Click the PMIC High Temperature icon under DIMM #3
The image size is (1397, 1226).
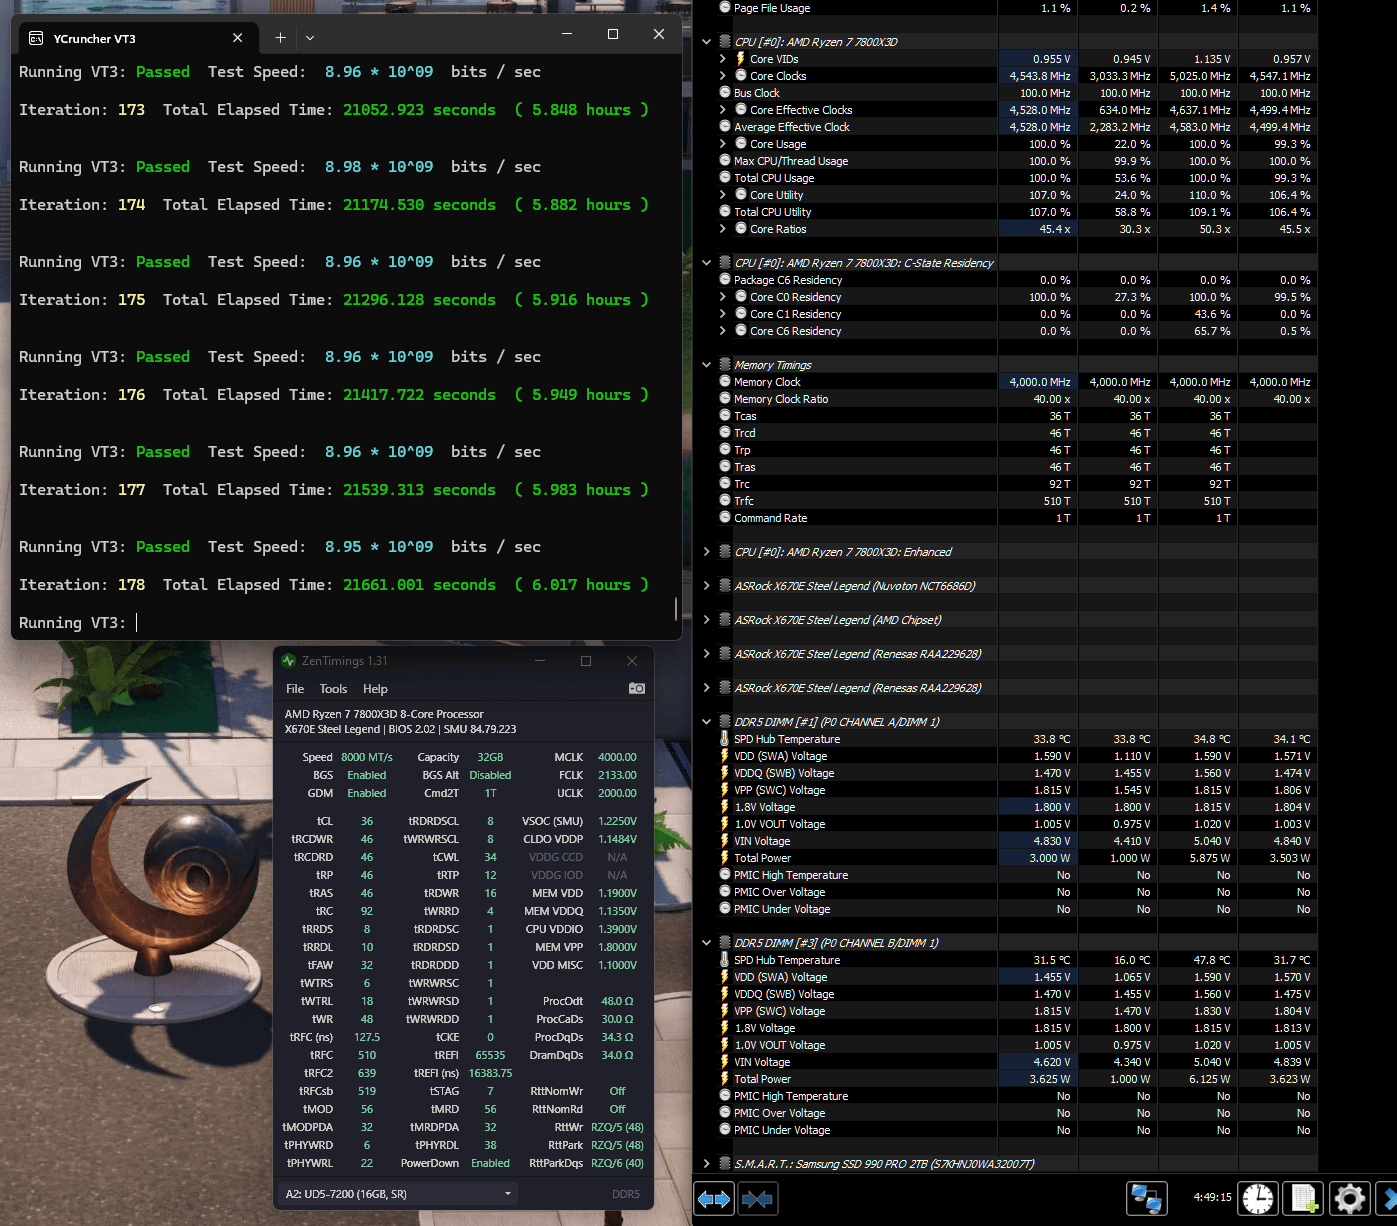pos(725,1096)
